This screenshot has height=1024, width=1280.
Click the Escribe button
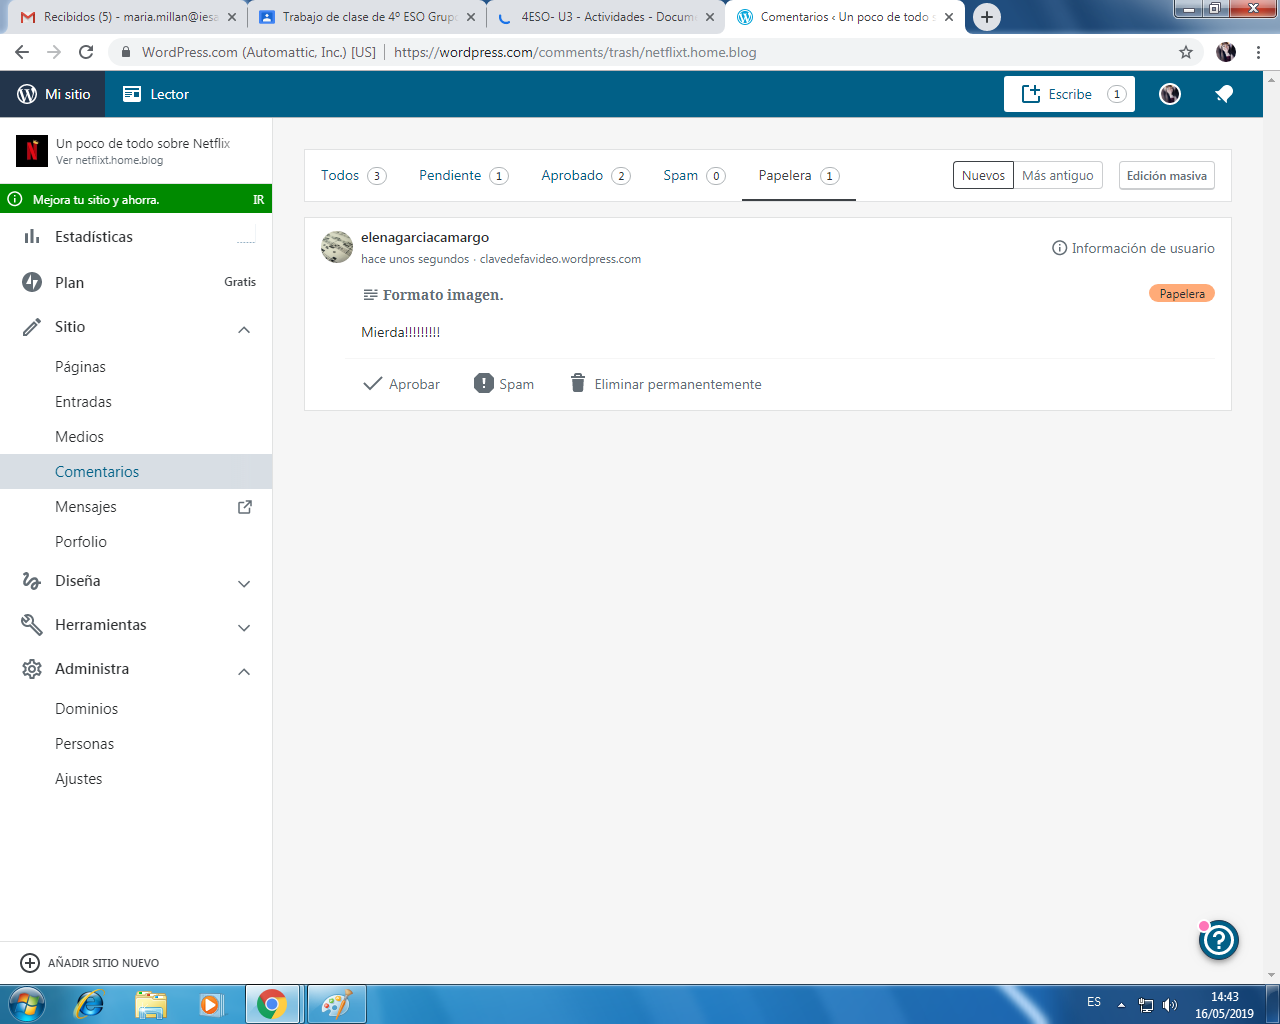point(1069,94)
